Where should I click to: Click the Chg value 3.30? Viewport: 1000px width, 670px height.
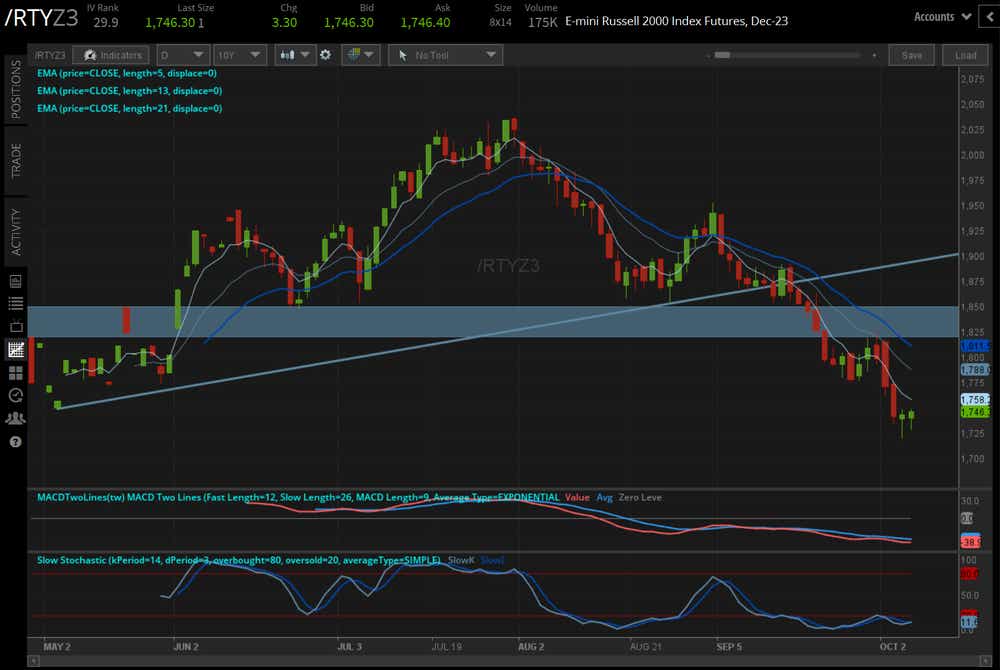284,22
